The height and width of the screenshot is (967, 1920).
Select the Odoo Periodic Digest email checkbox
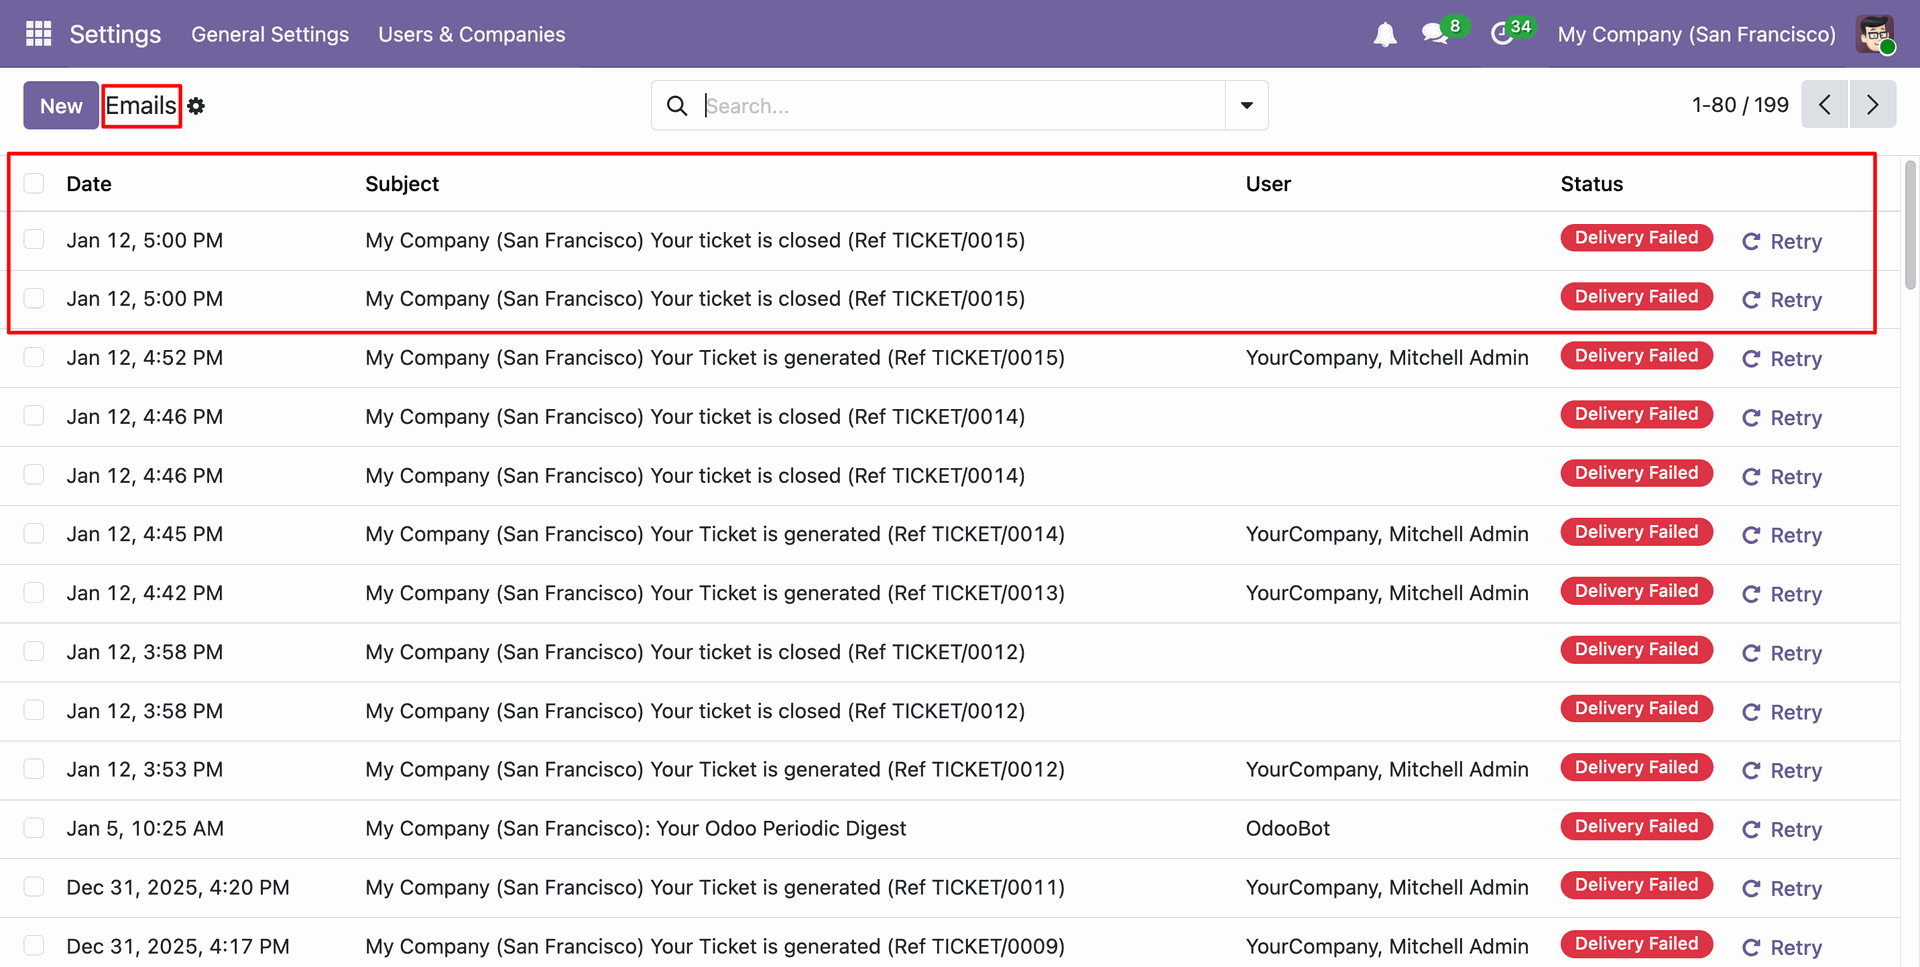click(34, 828)
